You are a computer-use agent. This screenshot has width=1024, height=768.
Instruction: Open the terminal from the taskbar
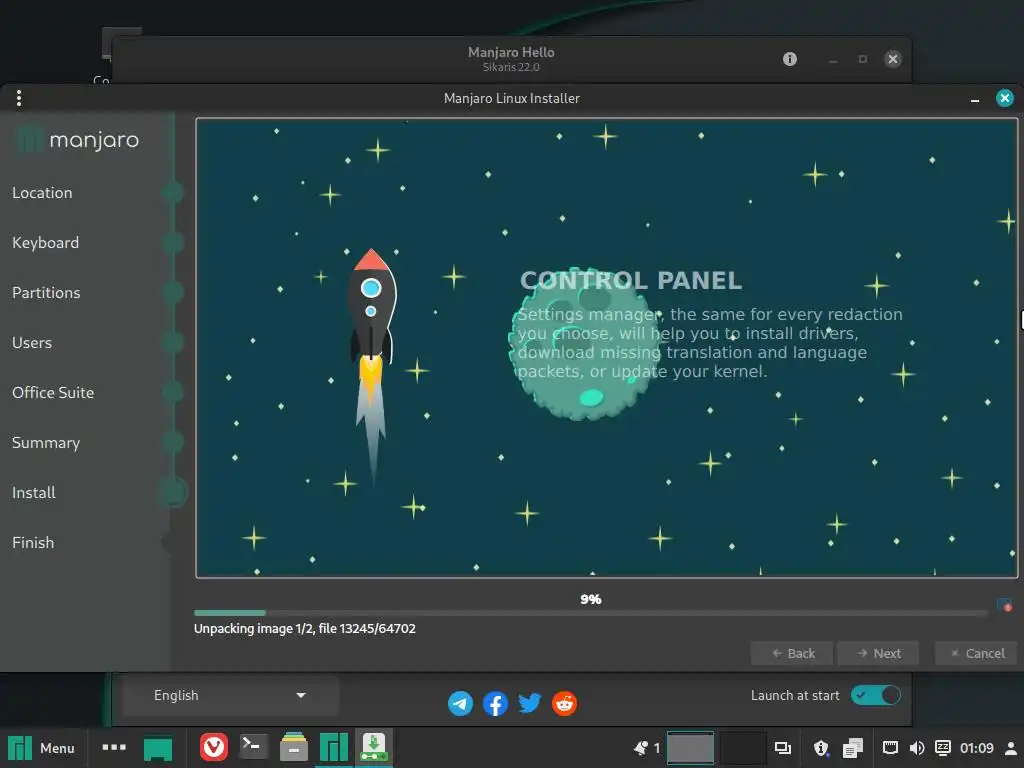(x=253, y=747)
